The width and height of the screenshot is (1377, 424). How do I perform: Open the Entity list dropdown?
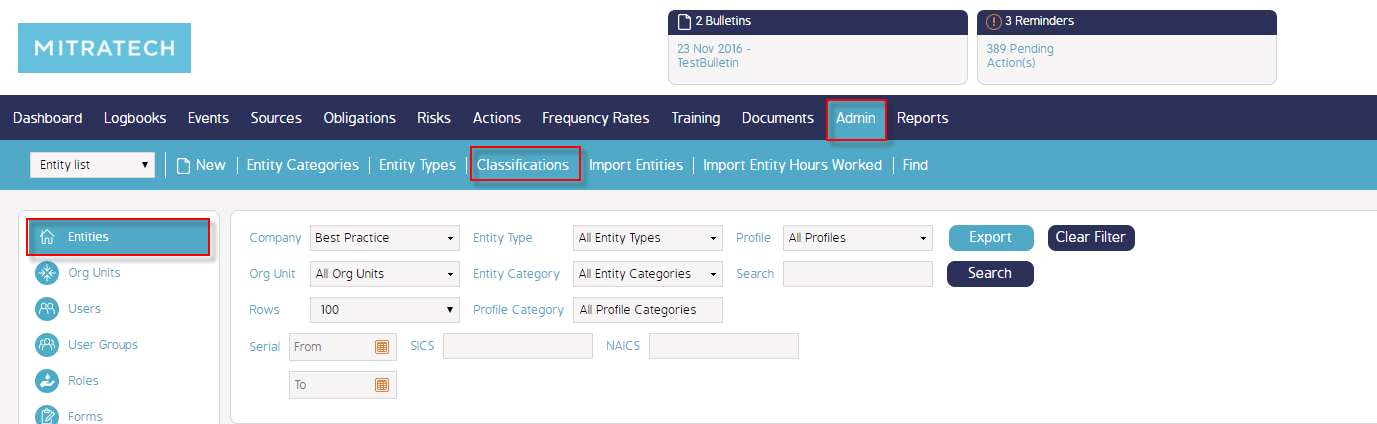[x=92, y=165]
